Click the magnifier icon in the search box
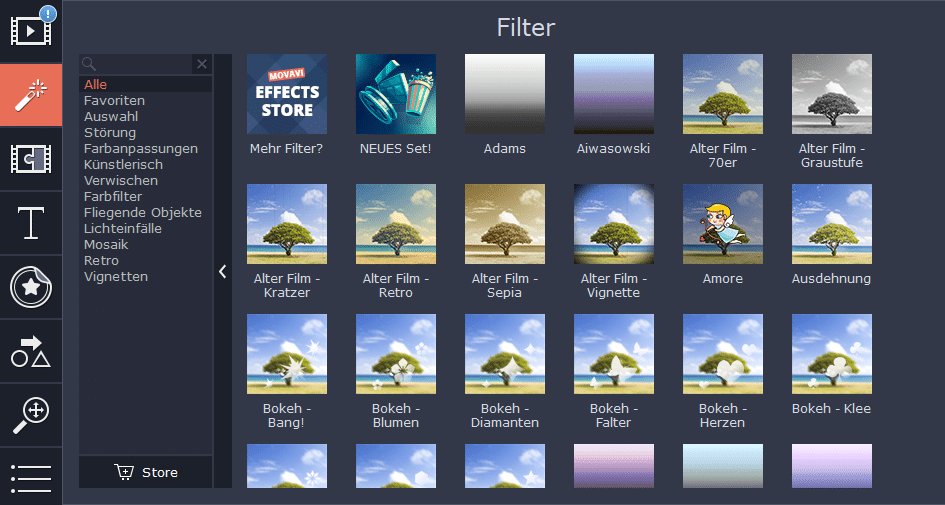The height and width of the screenshot is (505, 945). tap(89, 64)
